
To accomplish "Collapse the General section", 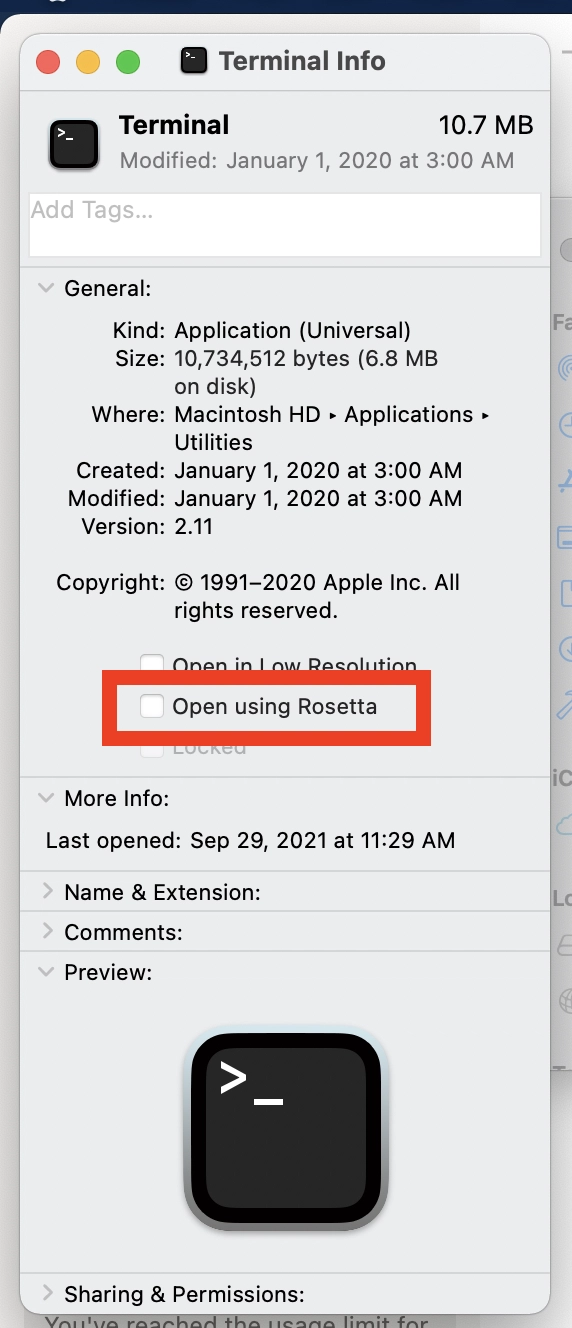I will (45, 288).
